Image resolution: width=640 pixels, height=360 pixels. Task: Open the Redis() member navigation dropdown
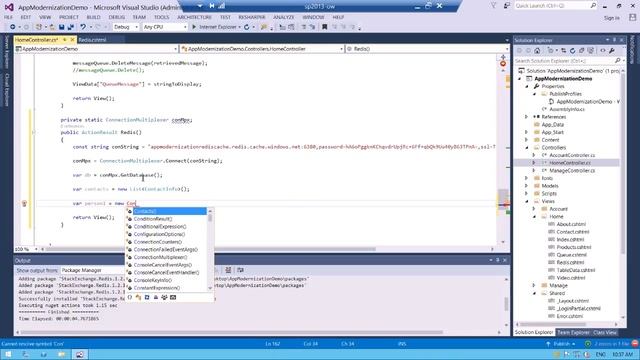(x=427, y=49)
